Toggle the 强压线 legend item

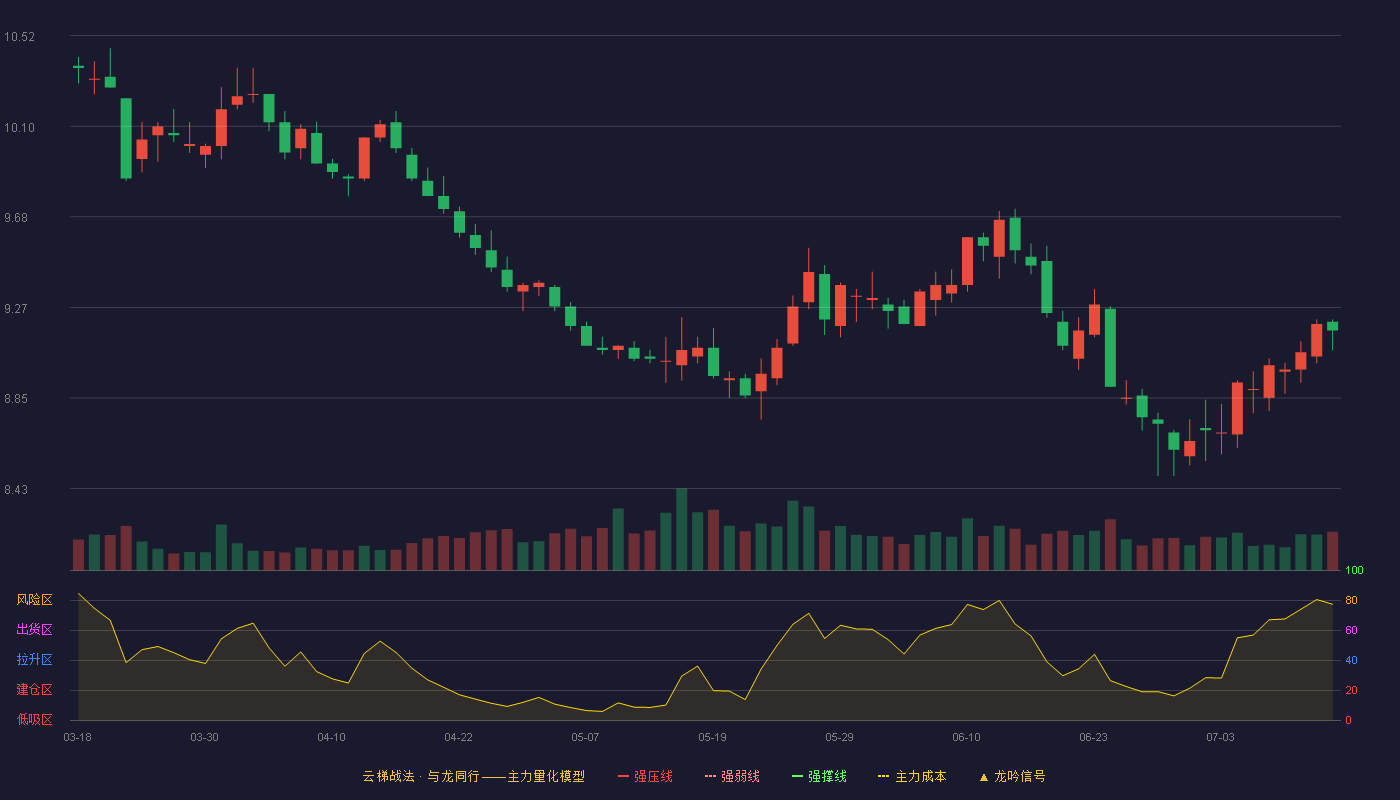[x=645, y=776]
